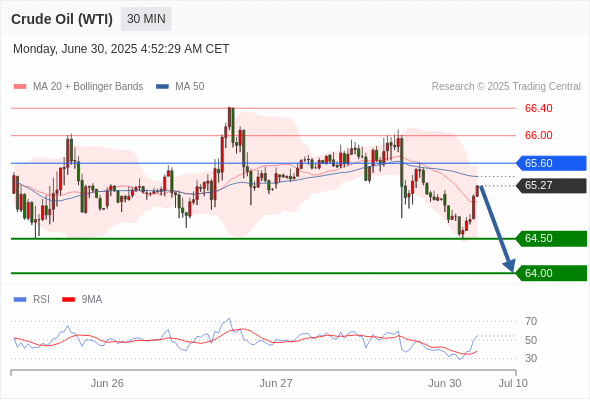Click the 'Research © 2025 Trading Central' text
This screenshot has width=590, height=400.
click(506, 87)
